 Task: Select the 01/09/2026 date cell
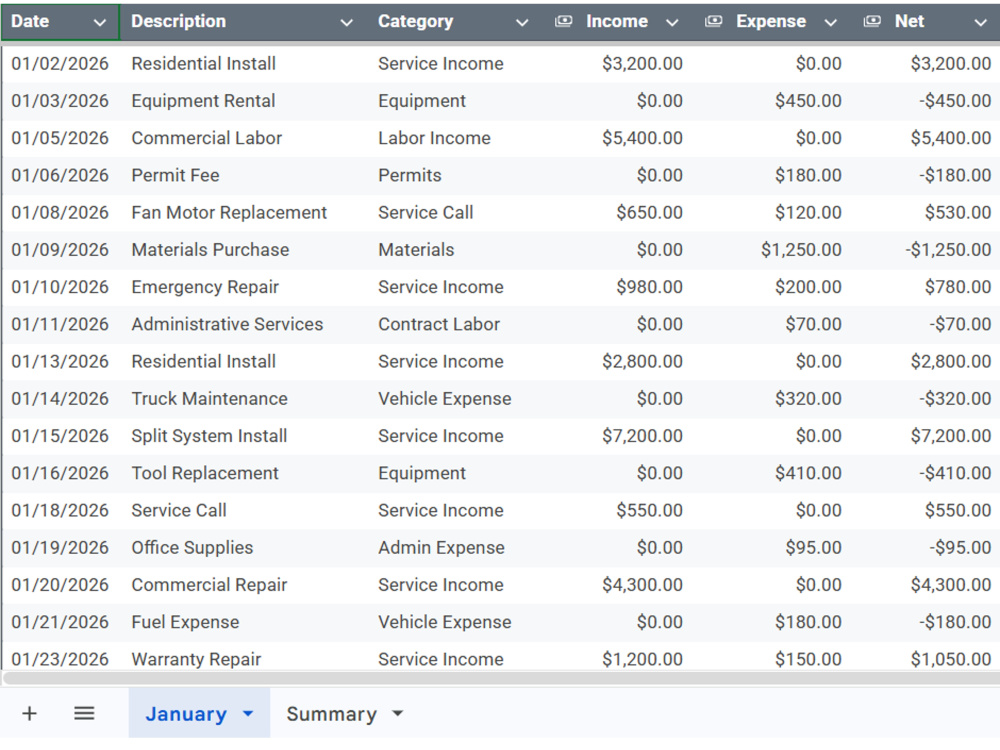point(61,249)
